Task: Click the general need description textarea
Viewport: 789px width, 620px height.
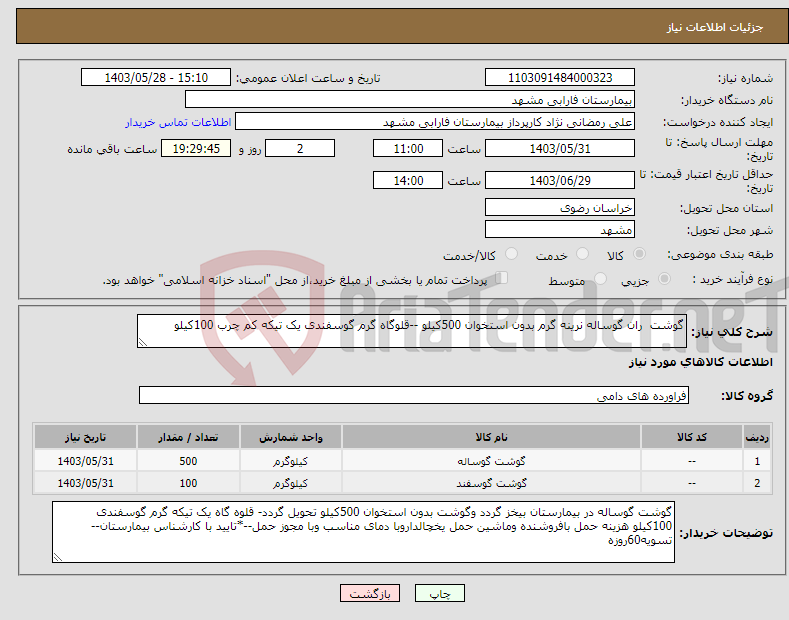Action: point(412,331)
